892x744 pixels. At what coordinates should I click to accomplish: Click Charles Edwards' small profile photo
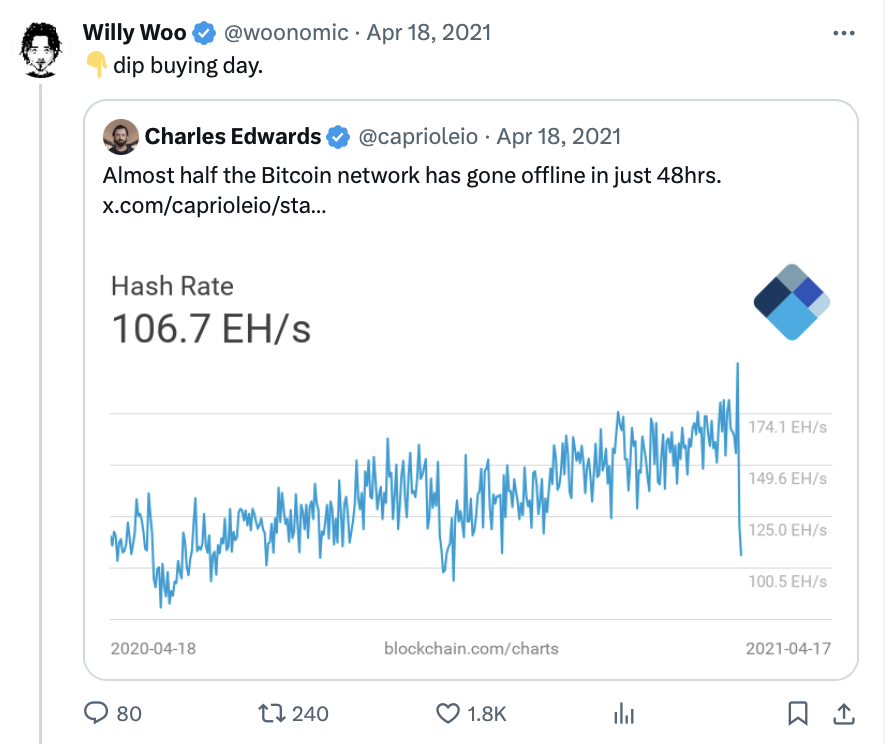click(x=121, y=137)
